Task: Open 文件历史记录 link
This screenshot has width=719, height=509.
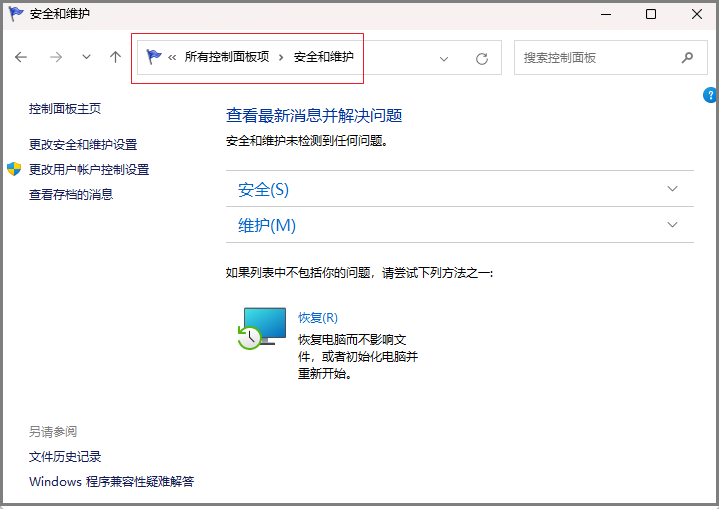Action: point(65,457)
